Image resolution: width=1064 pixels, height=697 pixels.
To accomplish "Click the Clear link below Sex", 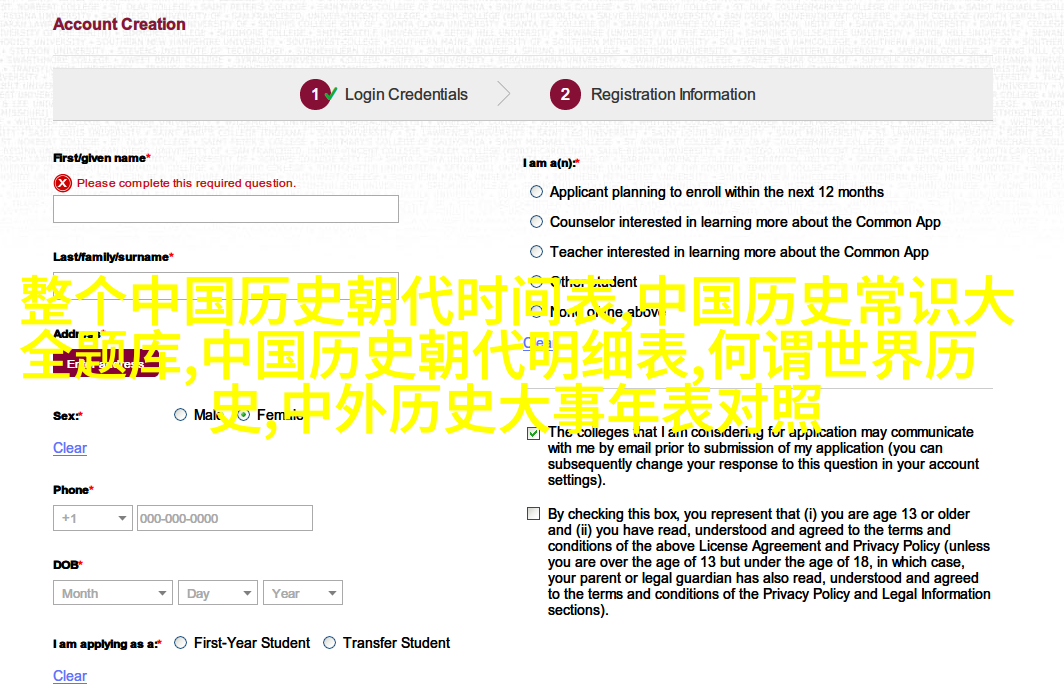I will pyautogui.click(x=70, y=448).
